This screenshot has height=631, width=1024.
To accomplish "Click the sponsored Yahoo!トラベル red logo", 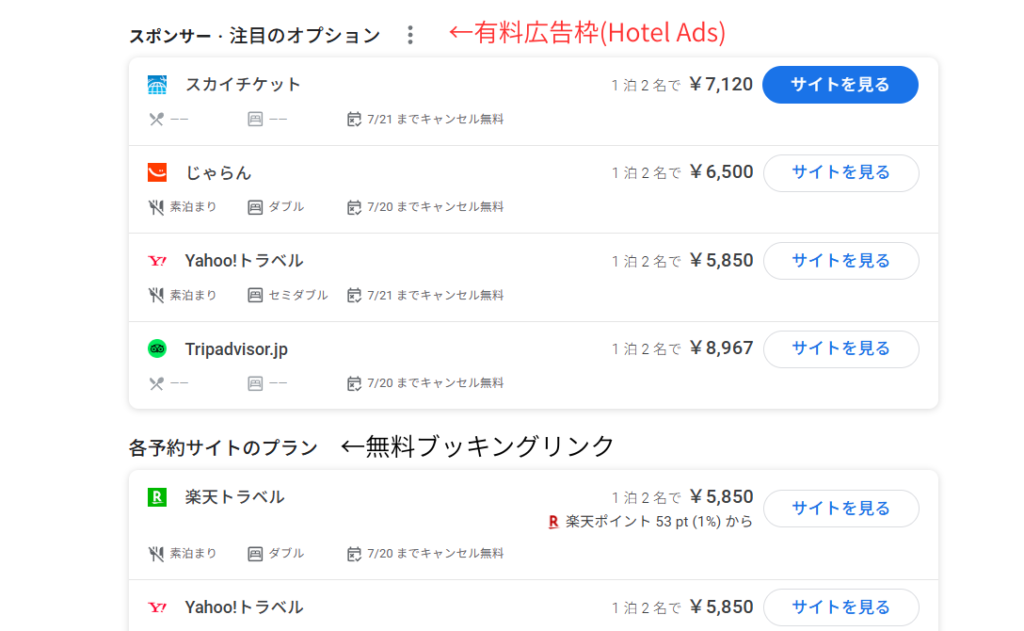I will [x=157, y=261].
